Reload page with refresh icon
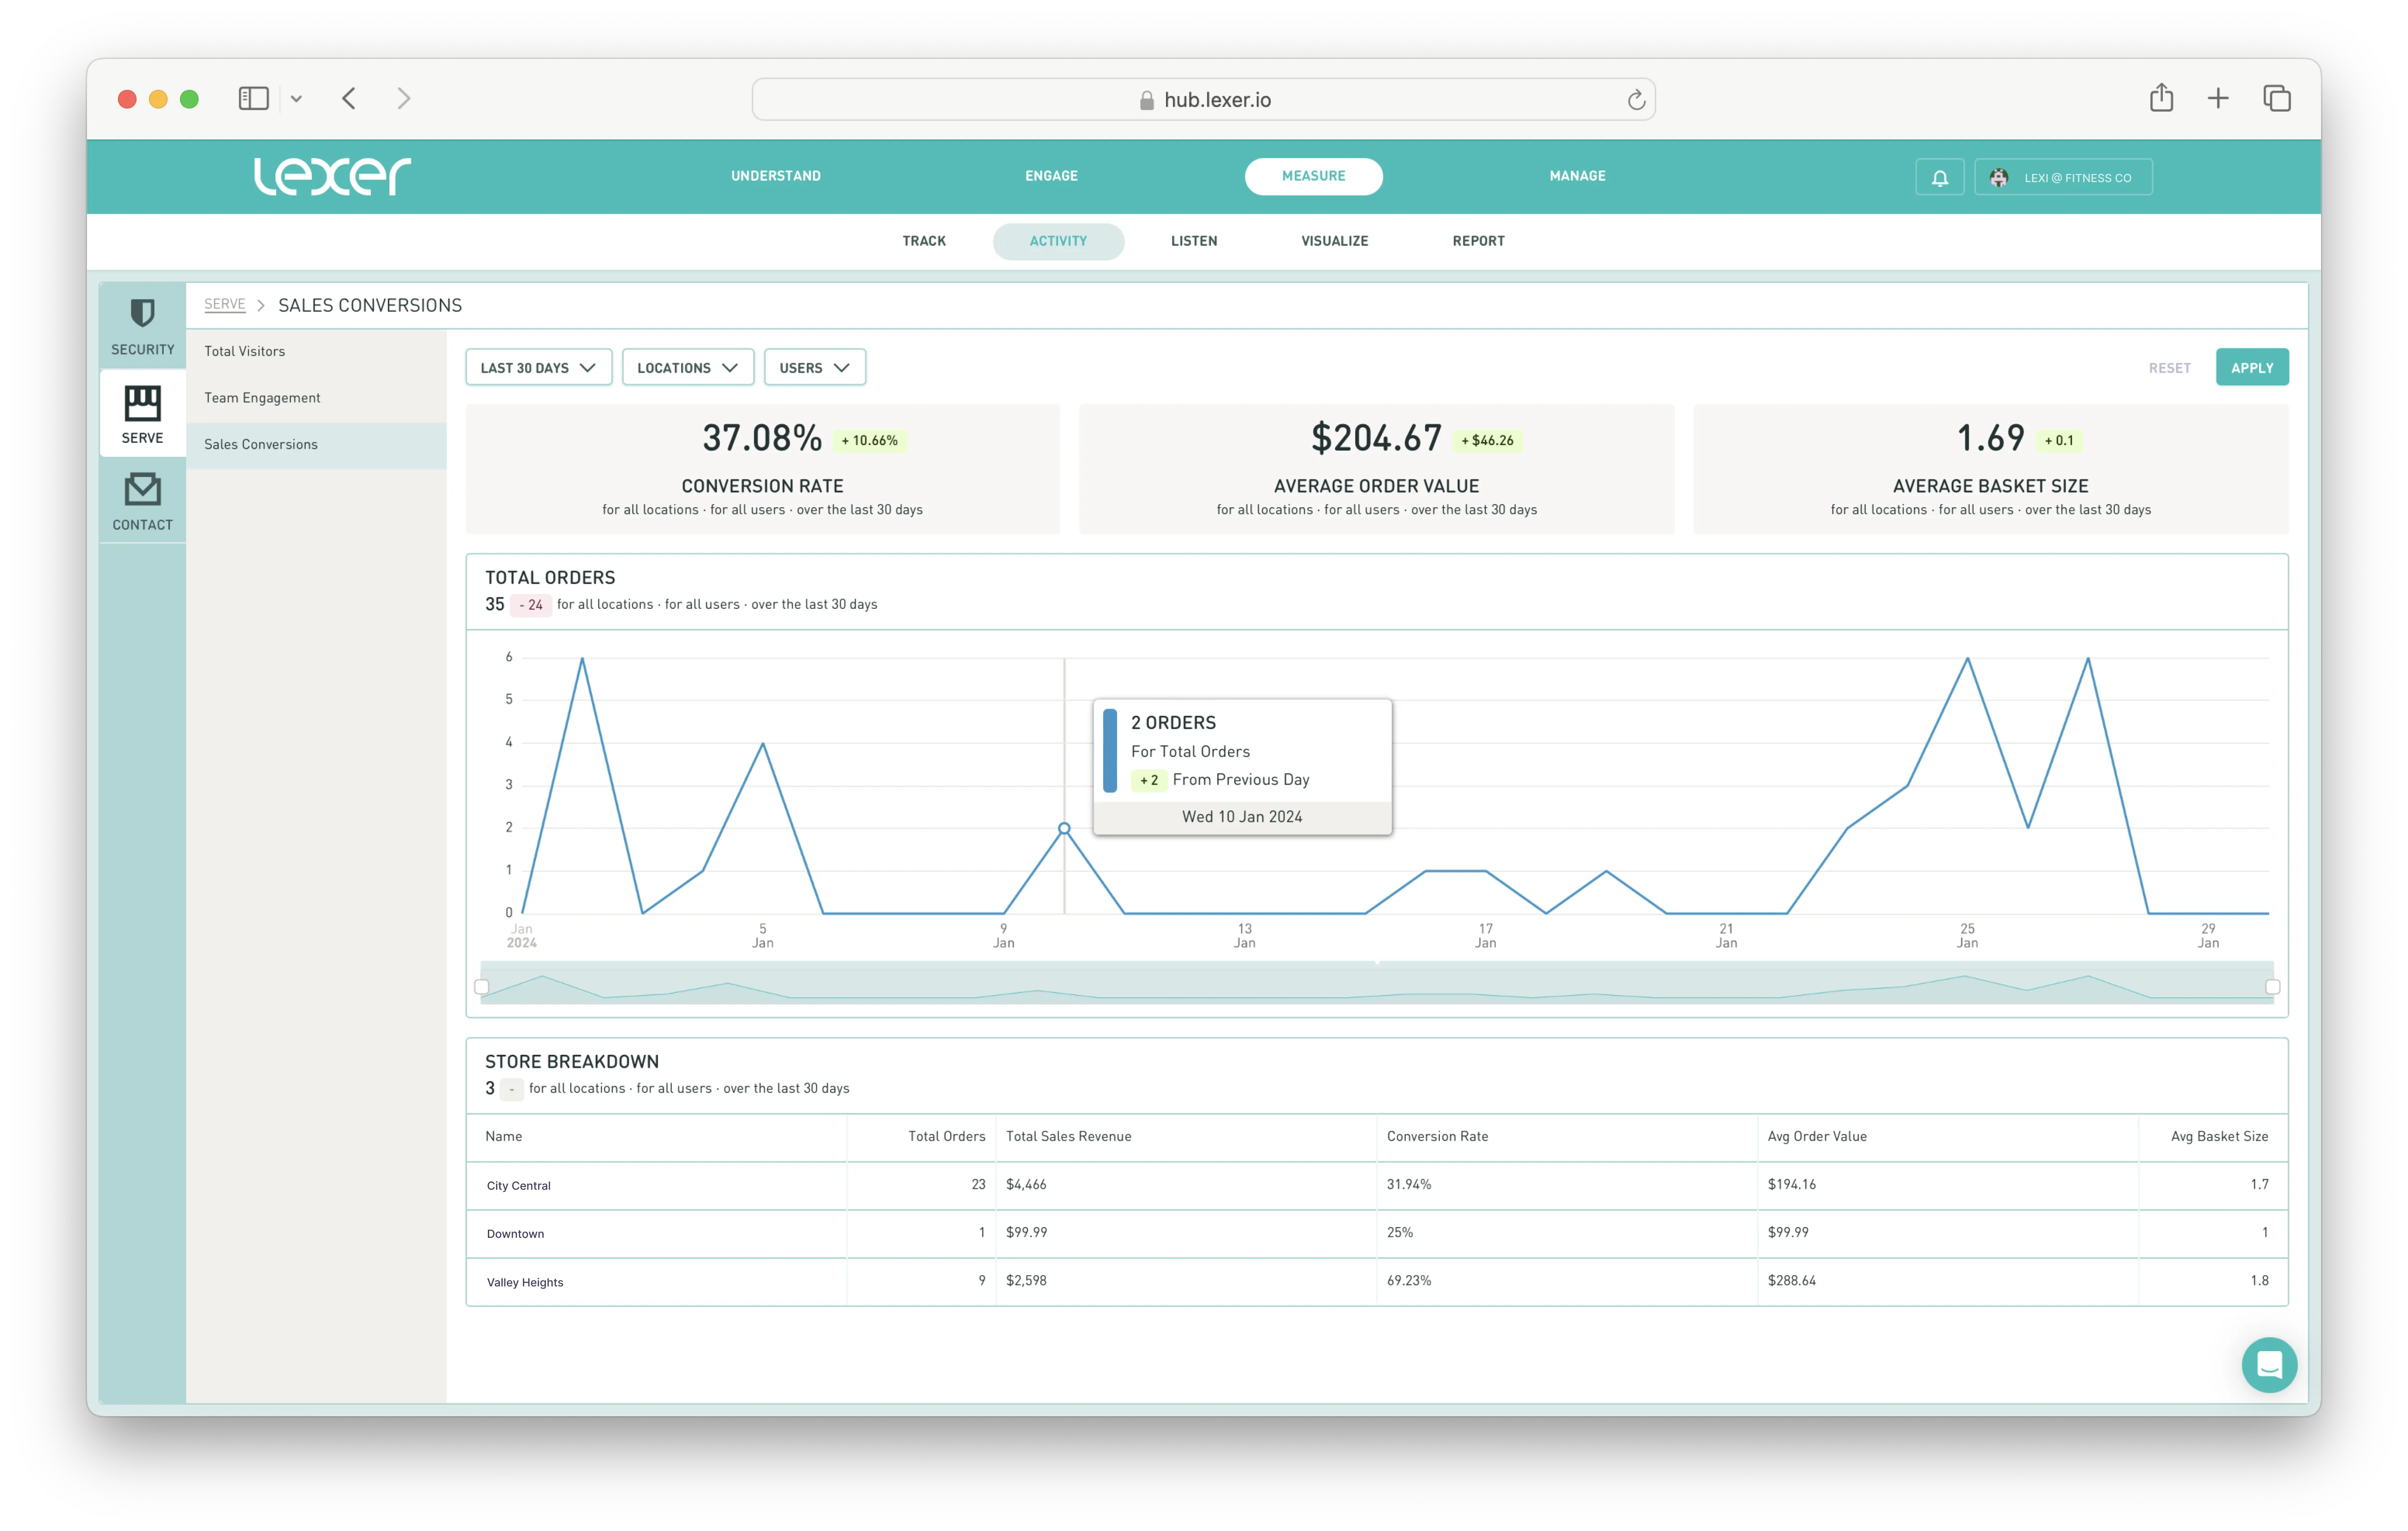Viewport: 2408px width, 1531px height. pyautogui.click(x=1636, y=99)
